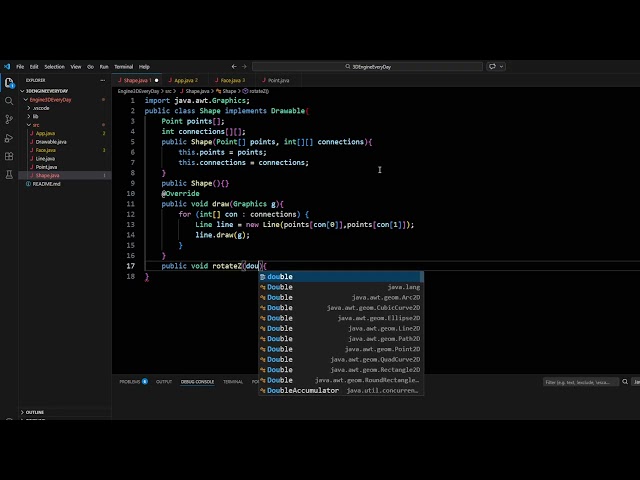Go back with the left arrow
Viewport: 640px width, 480px height.
[234, 67]
